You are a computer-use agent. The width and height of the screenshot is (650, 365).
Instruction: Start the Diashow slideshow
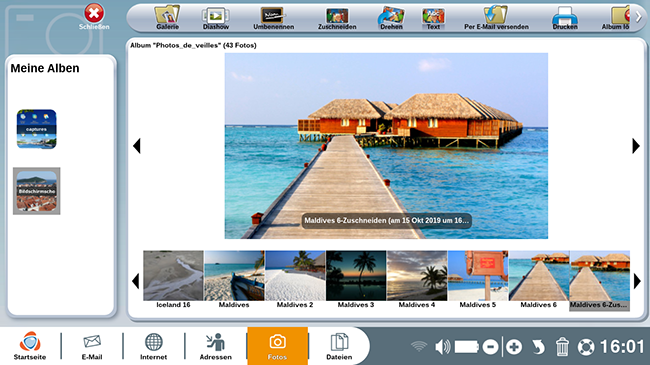coord(216,17)
